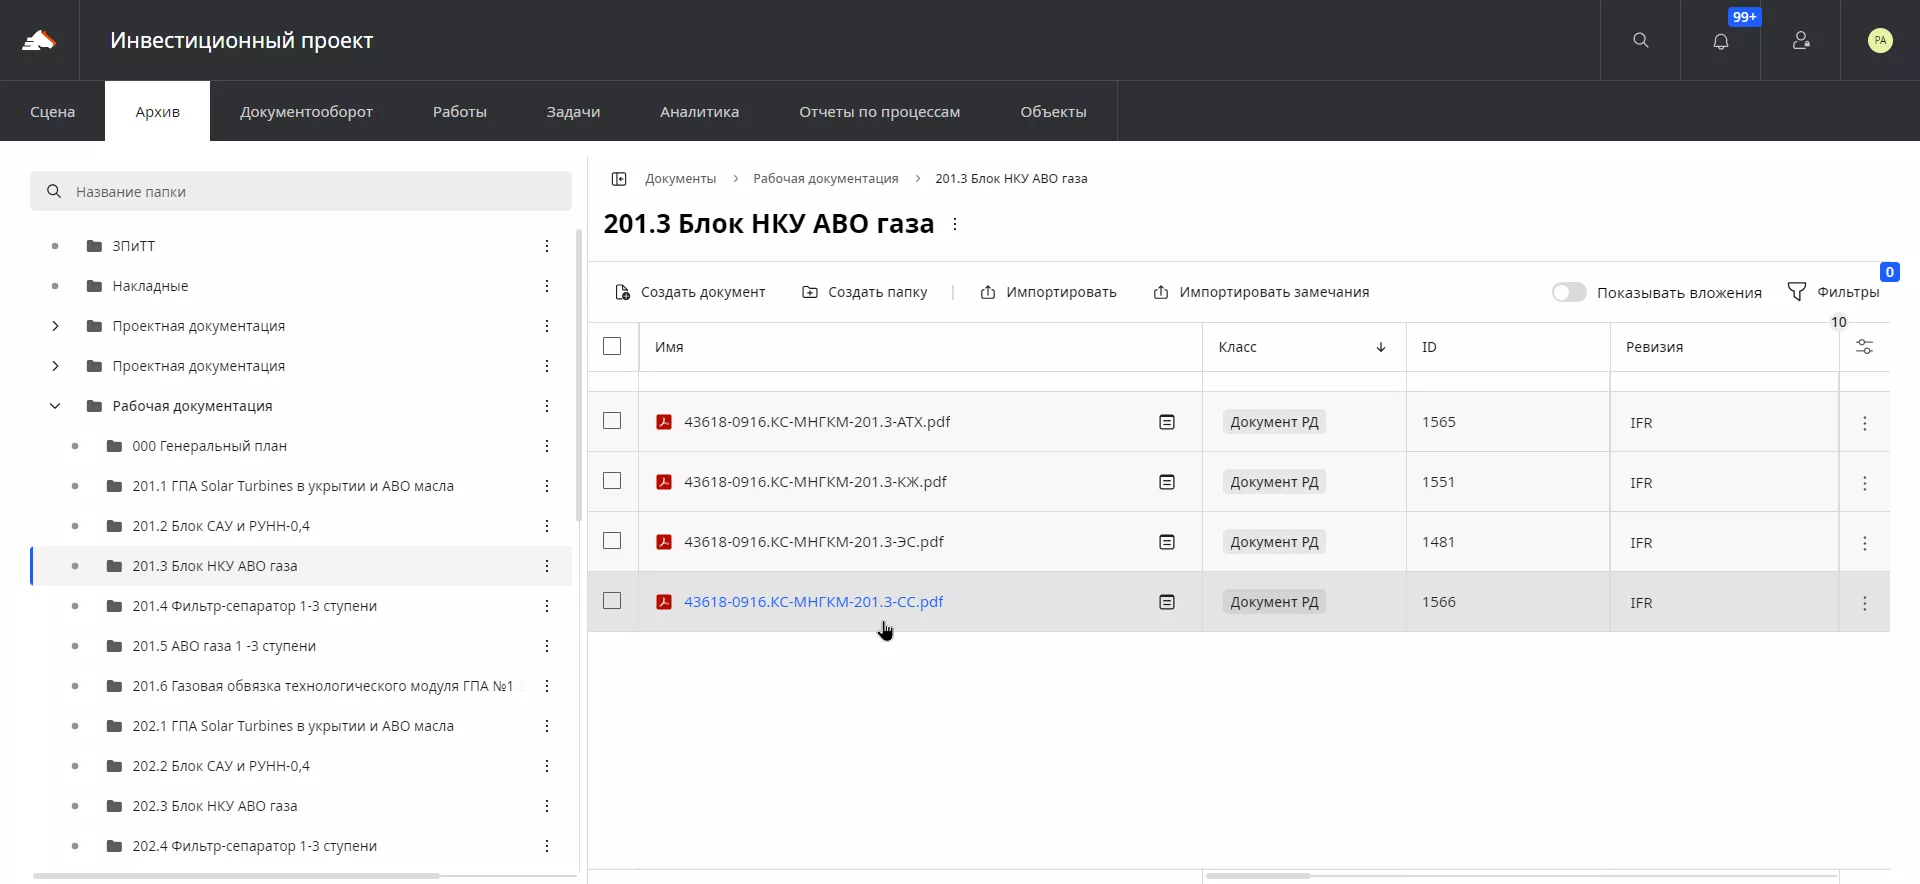Select checkbox for 43618-0916.КС-МНГКМ-201.3-ЭС.pdf row
1920x884 pixels.
(612, 541)
